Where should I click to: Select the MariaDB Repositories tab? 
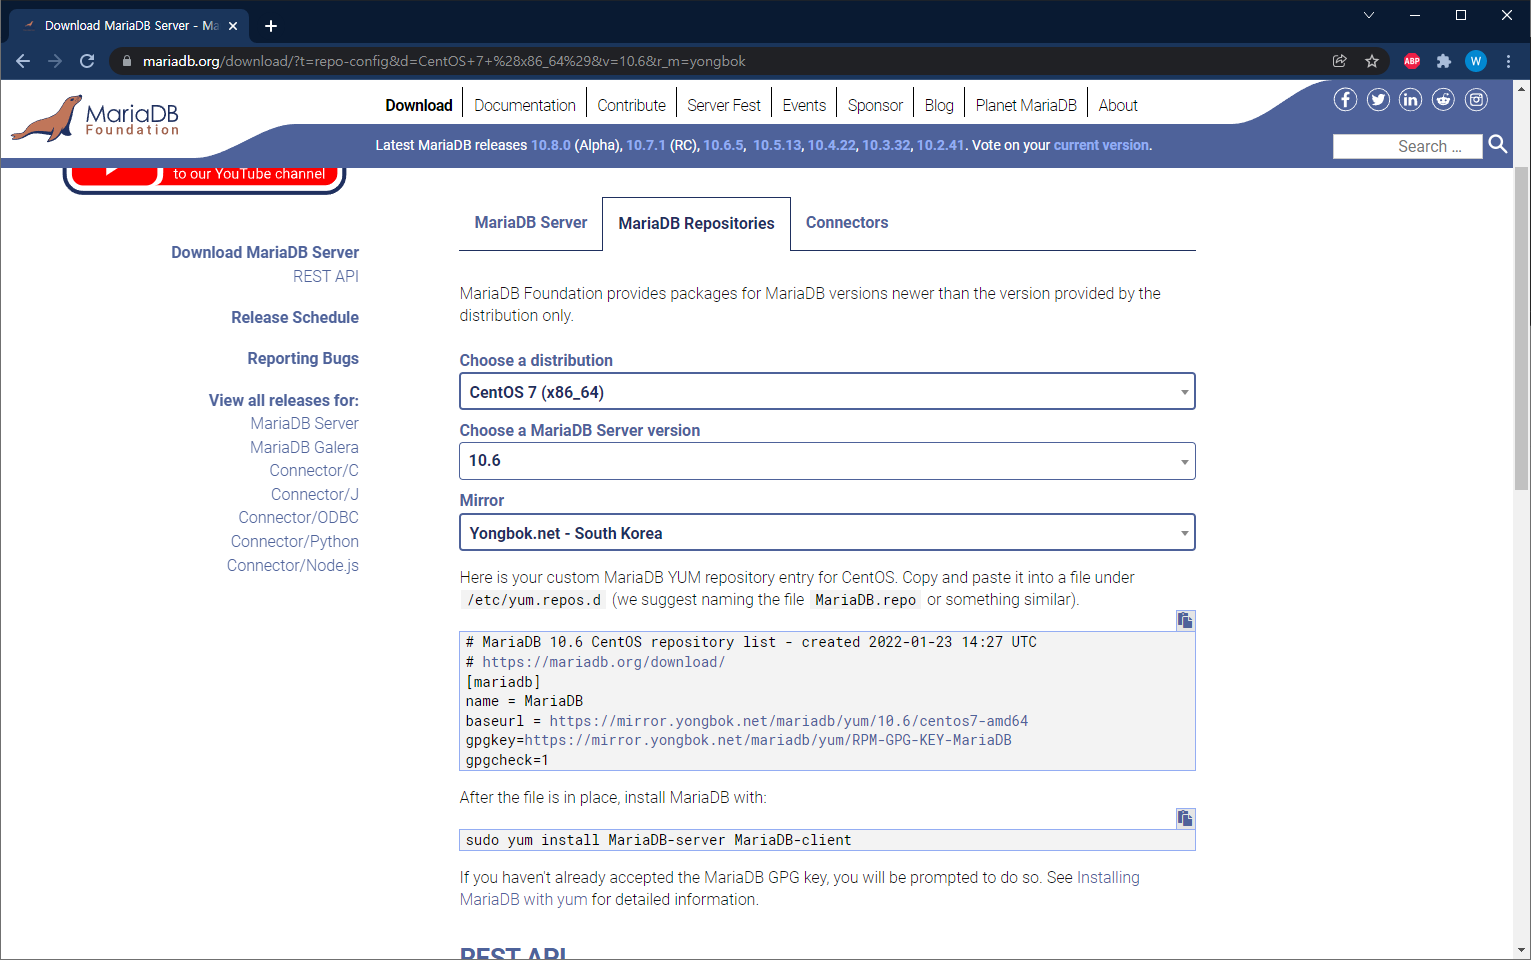pyautogui.click(x=696, y=224)
